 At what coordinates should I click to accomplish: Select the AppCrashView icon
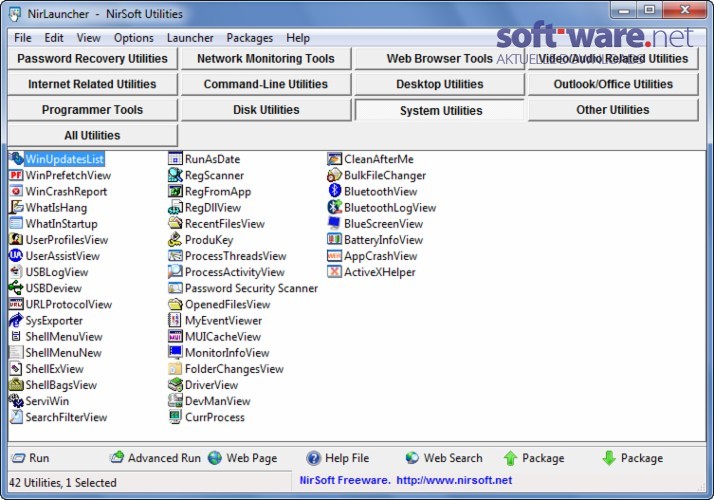pos(335,256)
